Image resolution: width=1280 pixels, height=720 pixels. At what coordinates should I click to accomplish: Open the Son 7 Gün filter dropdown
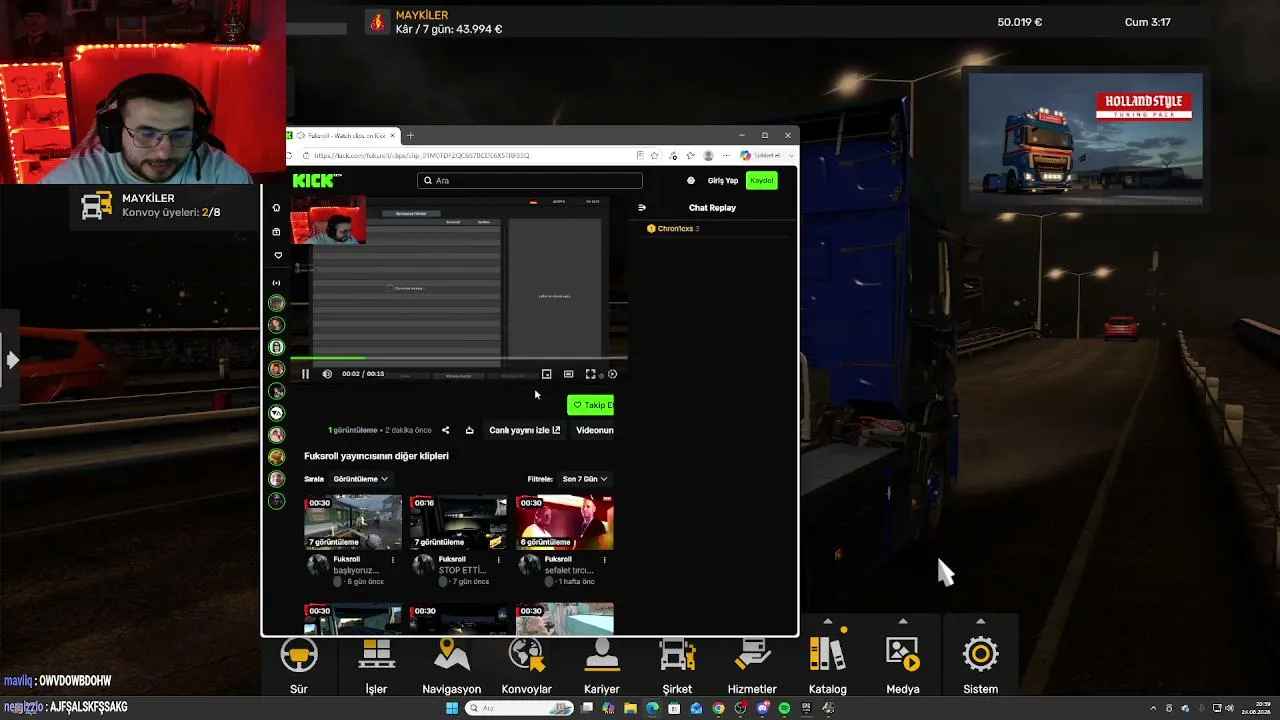click(585, 479)
